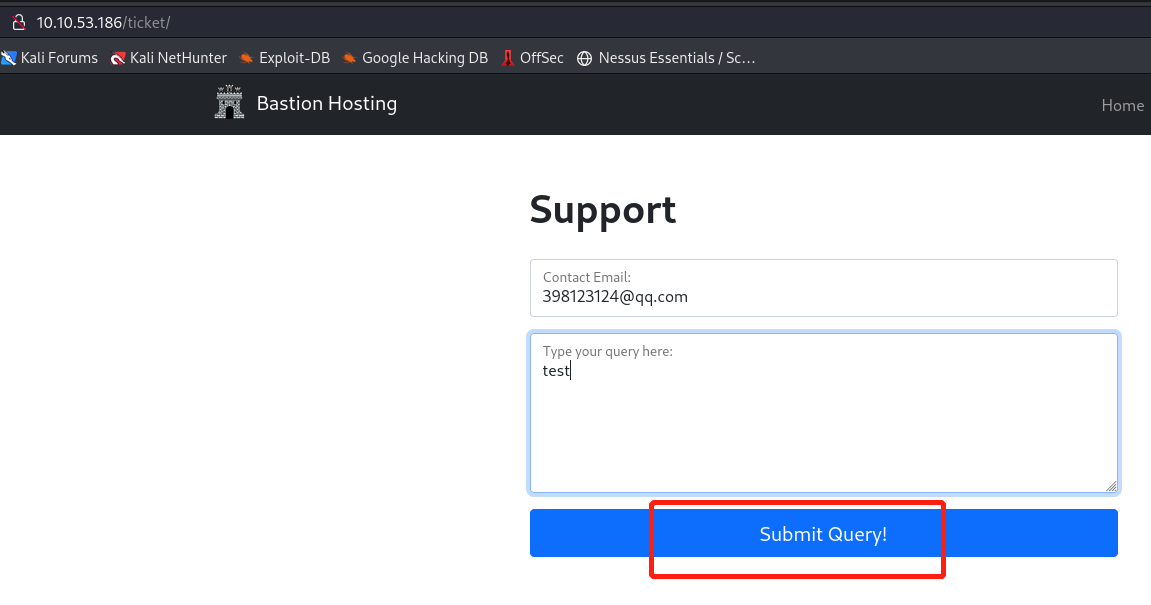Go to the Home nav link

[1122, 105]
